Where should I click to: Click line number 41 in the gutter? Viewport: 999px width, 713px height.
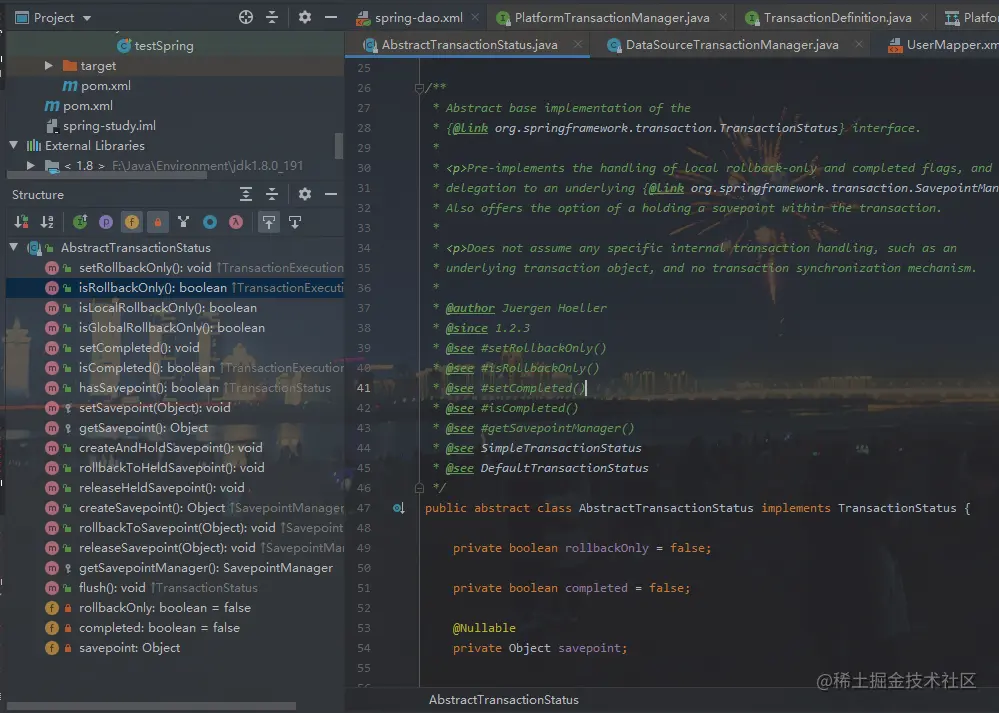(364, 388)
